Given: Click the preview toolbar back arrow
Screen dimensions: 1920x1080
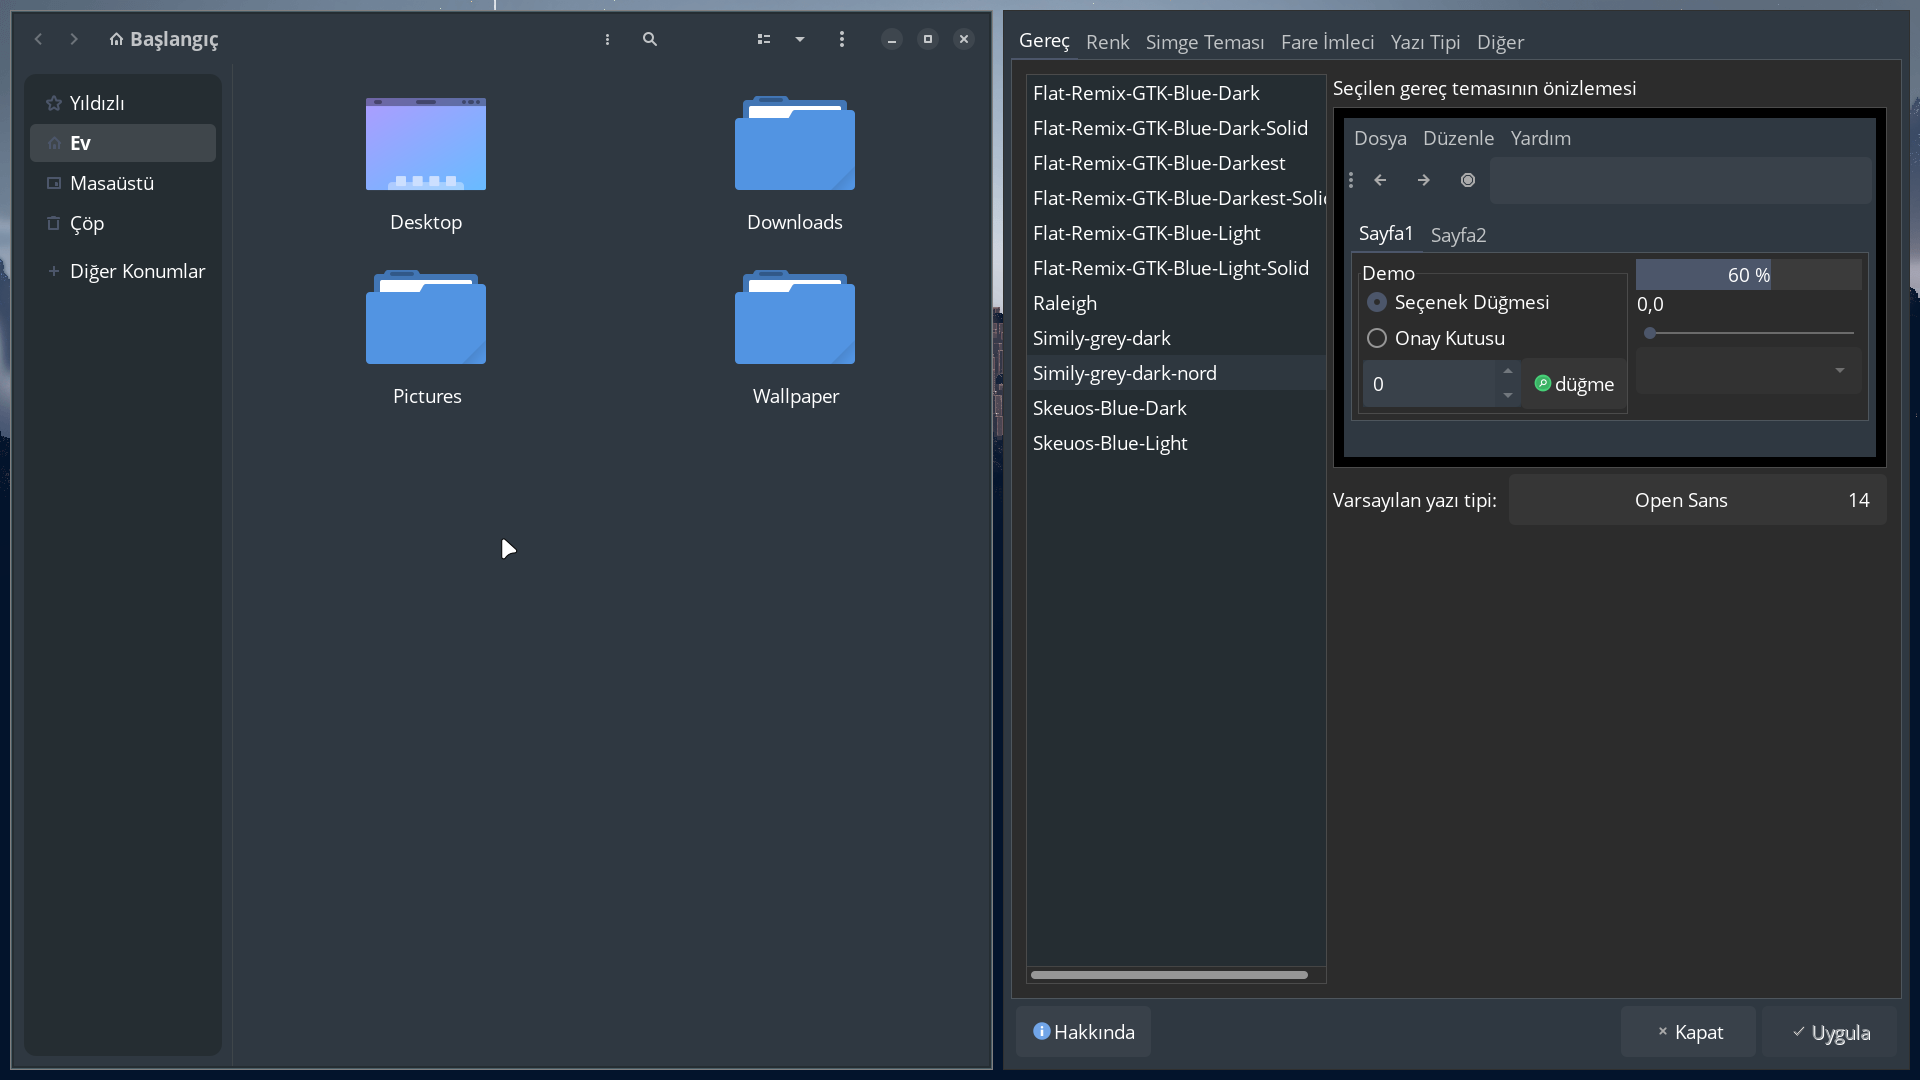Looking at the screenshot, I should click(x=1380, y=180).
